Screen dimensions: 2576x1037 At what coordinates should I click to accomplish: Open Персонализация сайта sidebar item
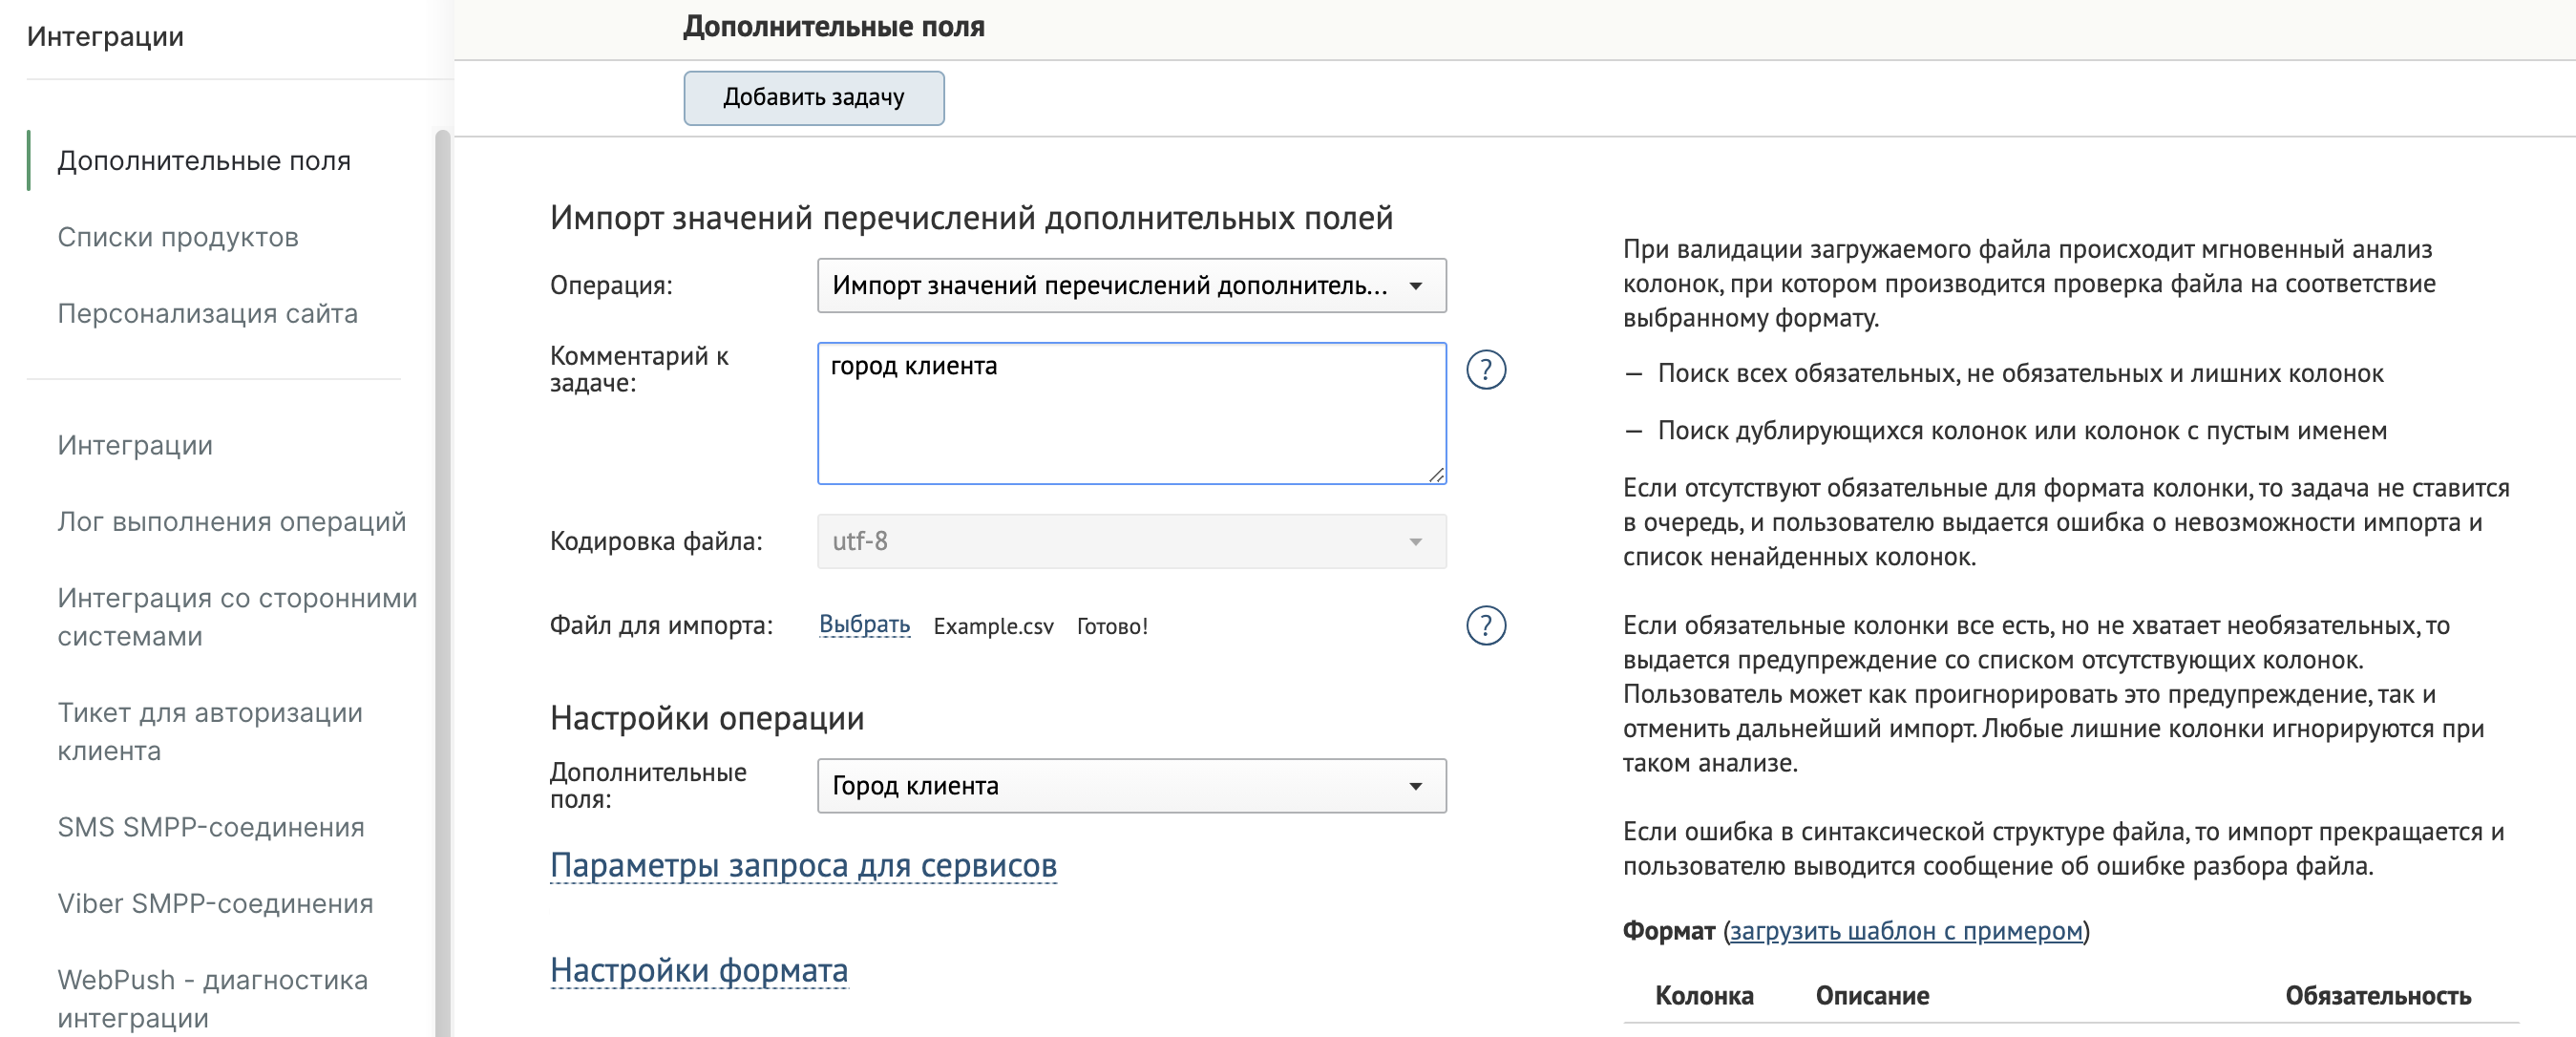tap(207, 313)
